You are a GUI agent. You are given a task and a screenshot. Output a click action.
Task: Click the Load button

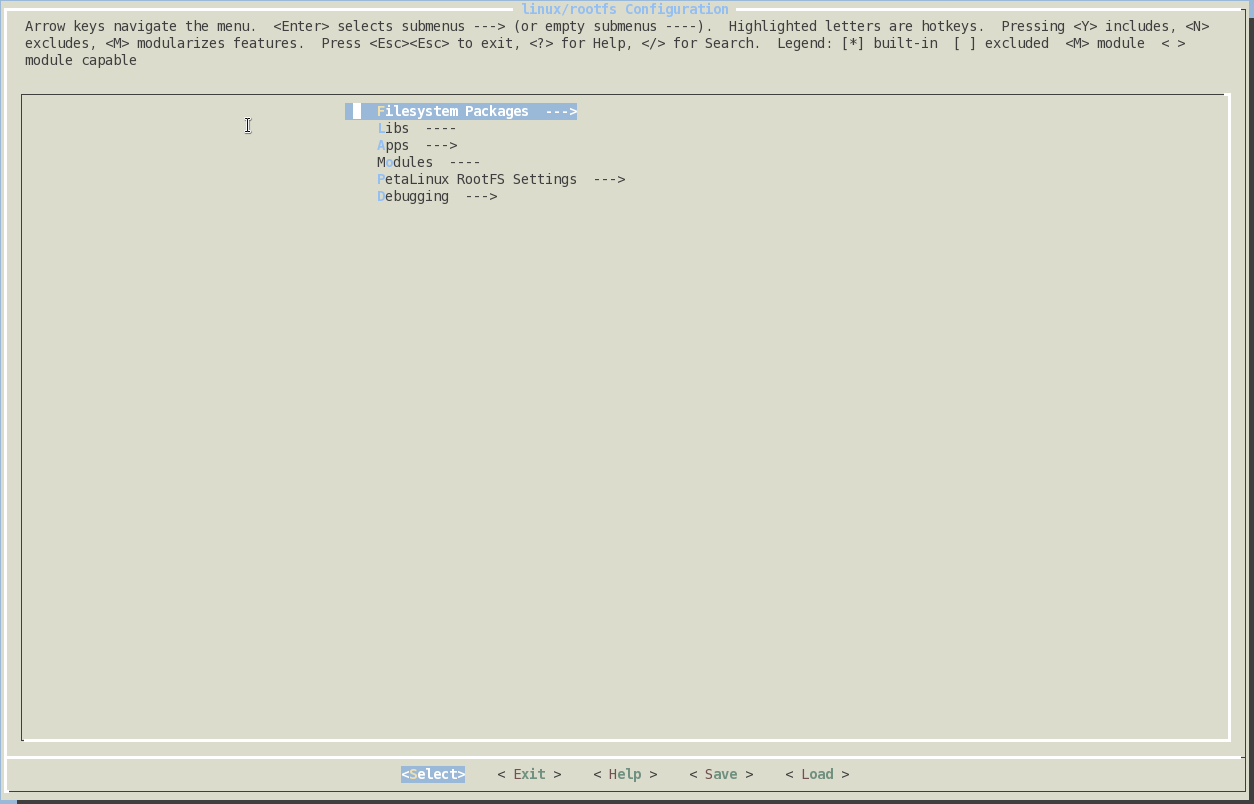click(817, 775)
